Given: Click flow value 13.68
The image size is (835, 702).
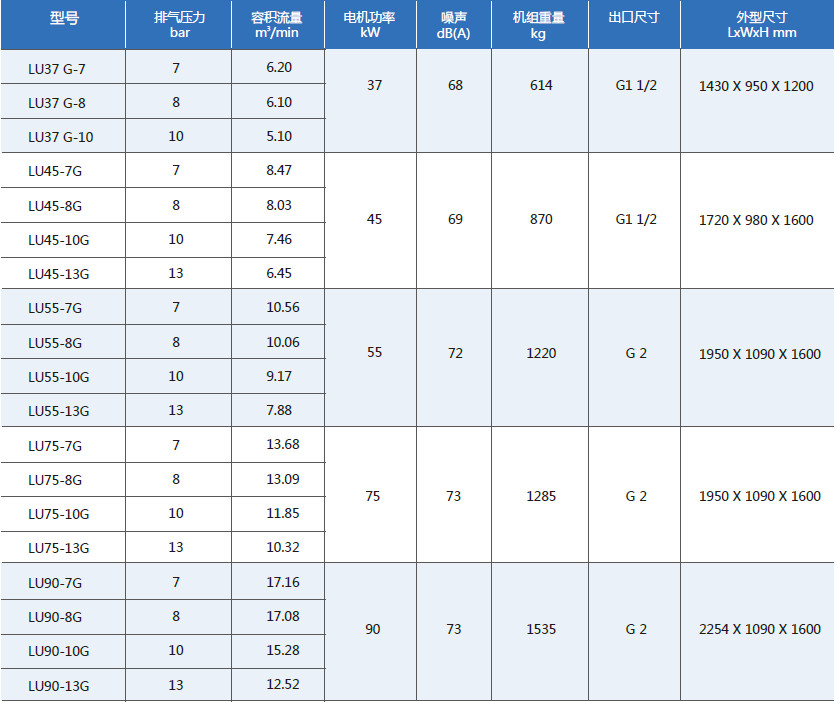Looking at the screenshot, I should (283, 444).
